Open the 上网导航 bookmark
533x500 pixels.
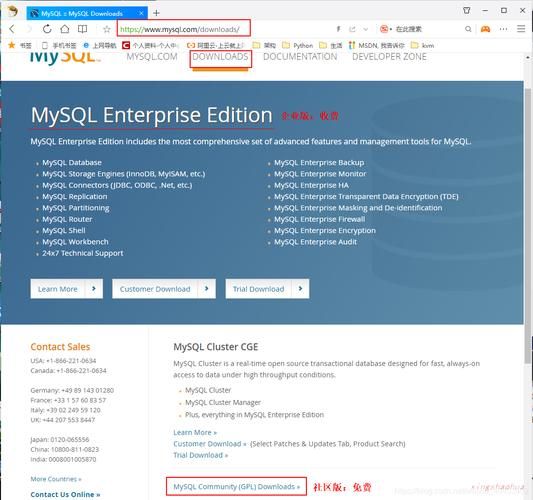pos(100,45)
